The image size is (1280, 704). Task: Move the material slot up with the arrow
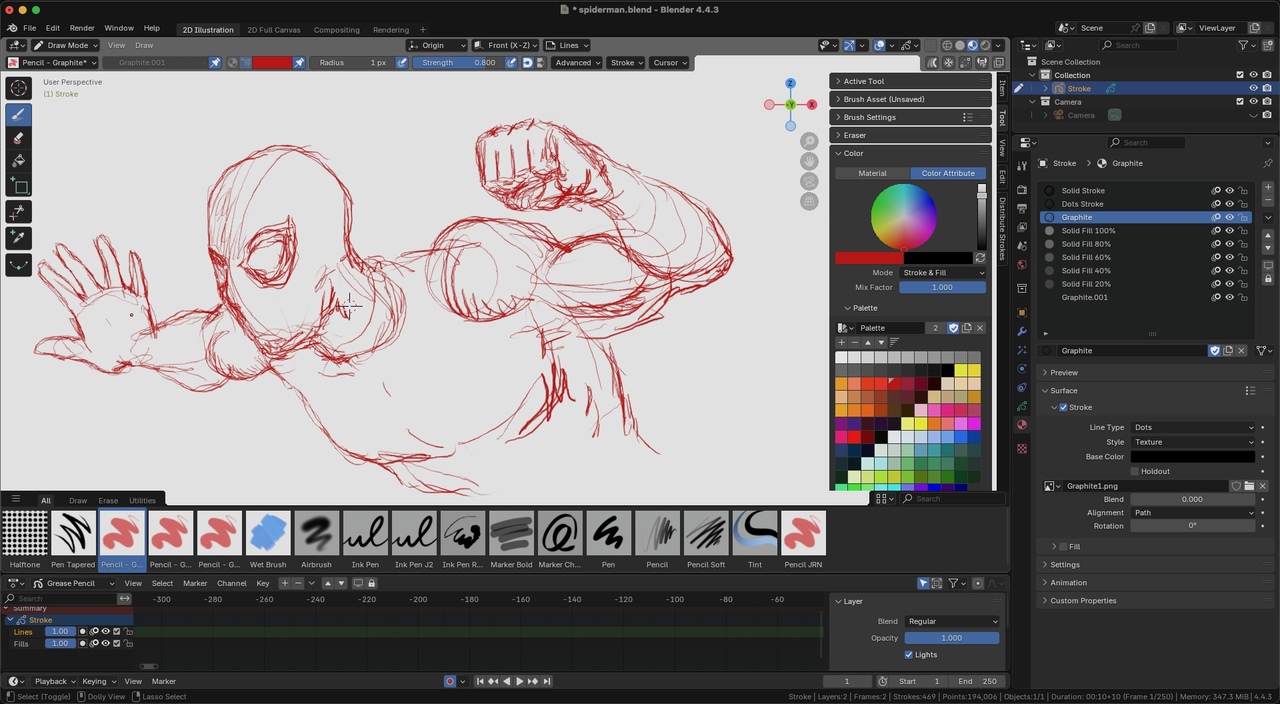(1268, 235)
